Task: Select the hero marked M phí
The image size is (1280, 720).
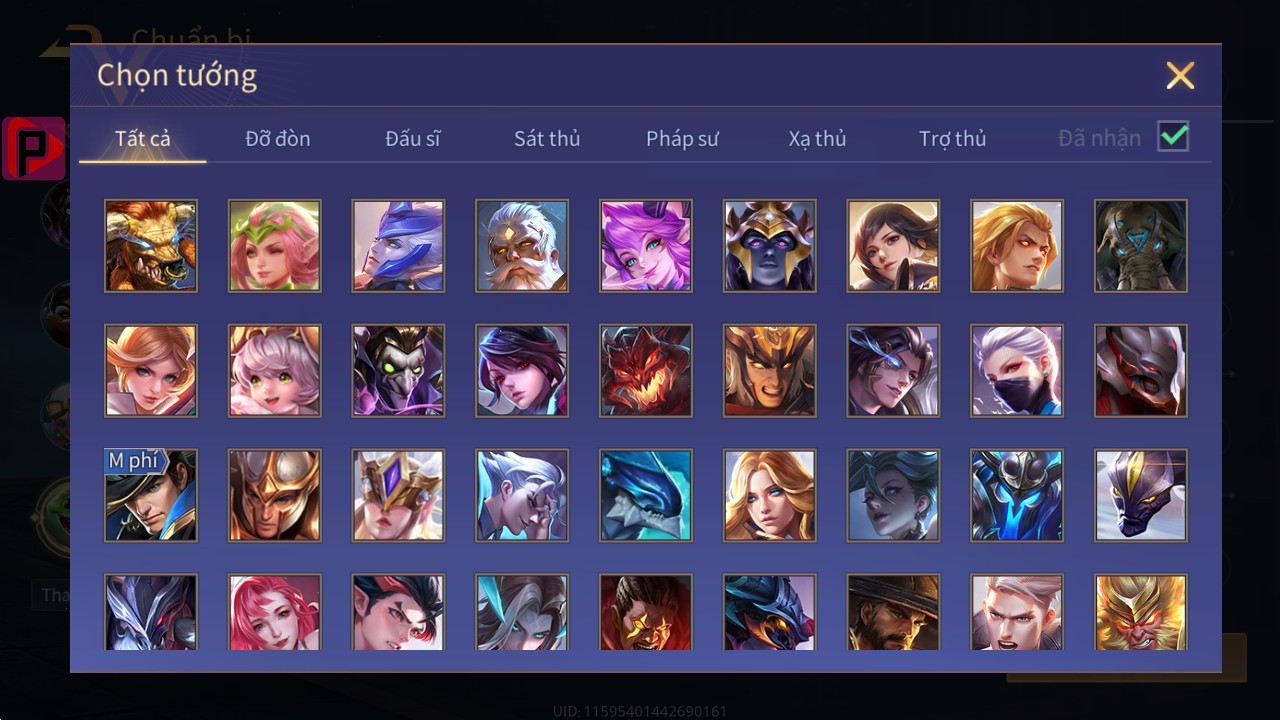Action: point(151,496)
